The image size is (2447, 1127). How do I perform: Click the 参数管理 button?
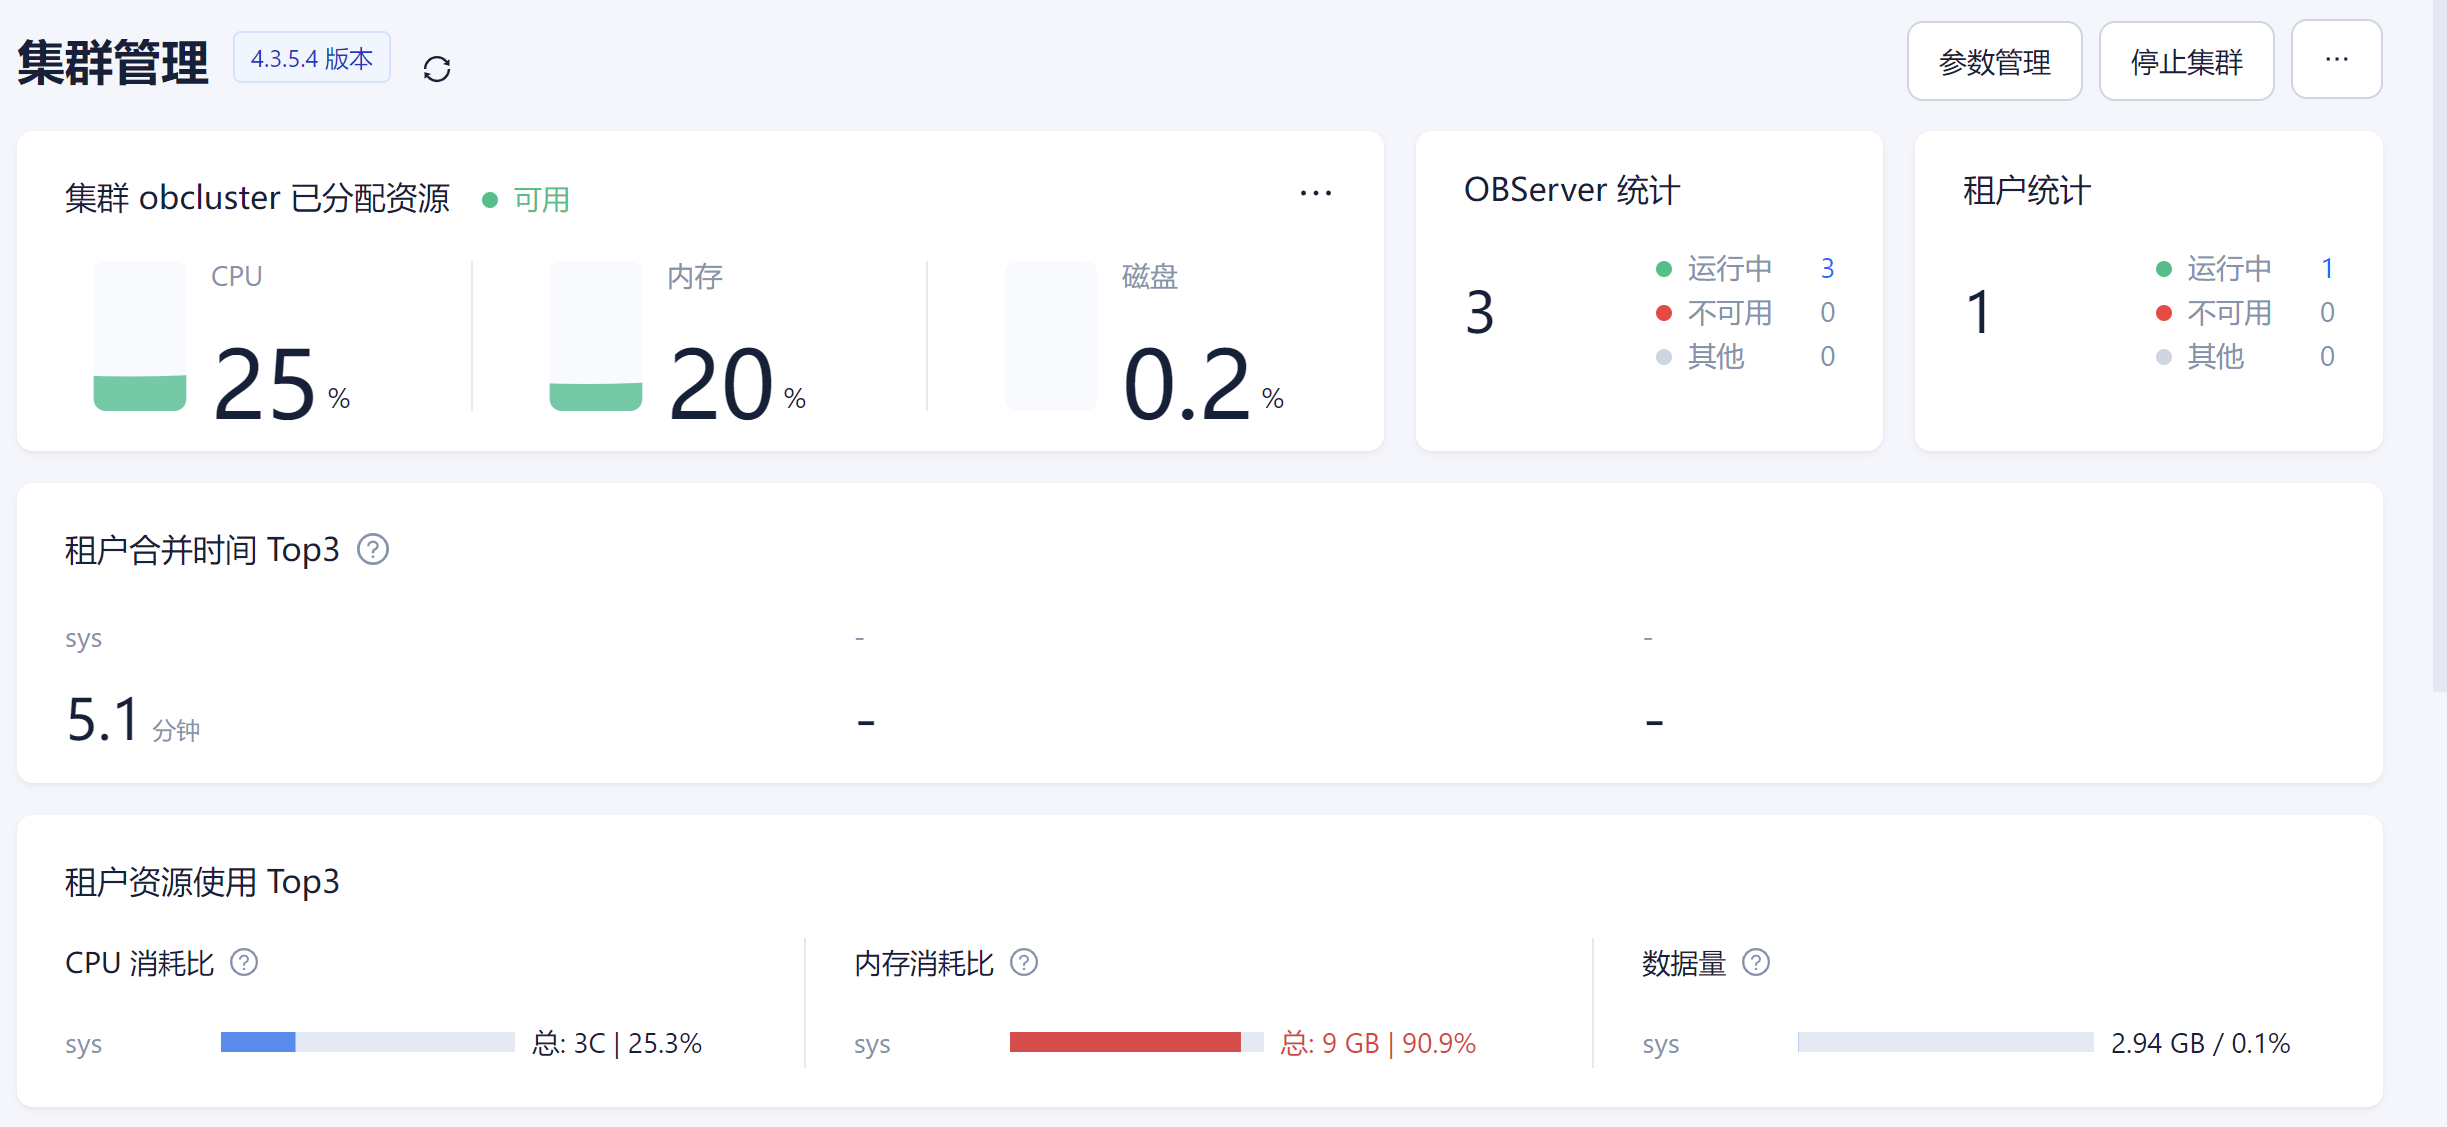pos(1994,62)
